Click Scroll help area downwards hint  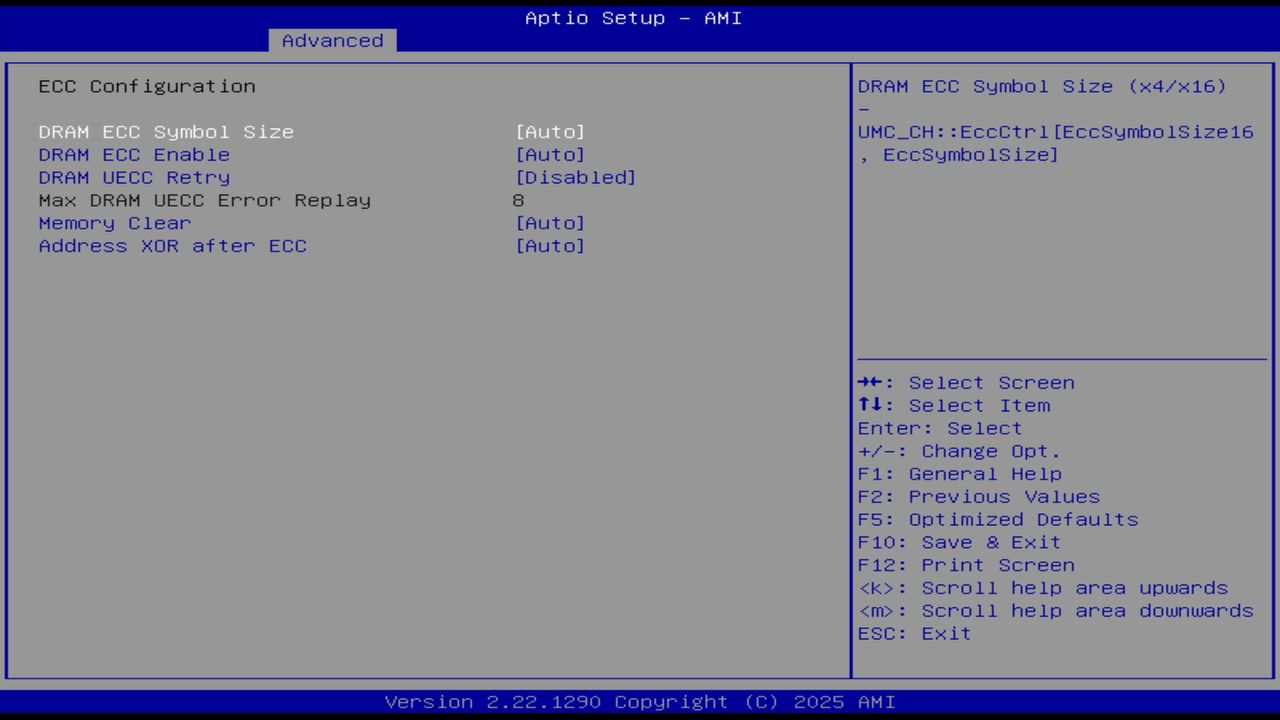point(1055,611)
